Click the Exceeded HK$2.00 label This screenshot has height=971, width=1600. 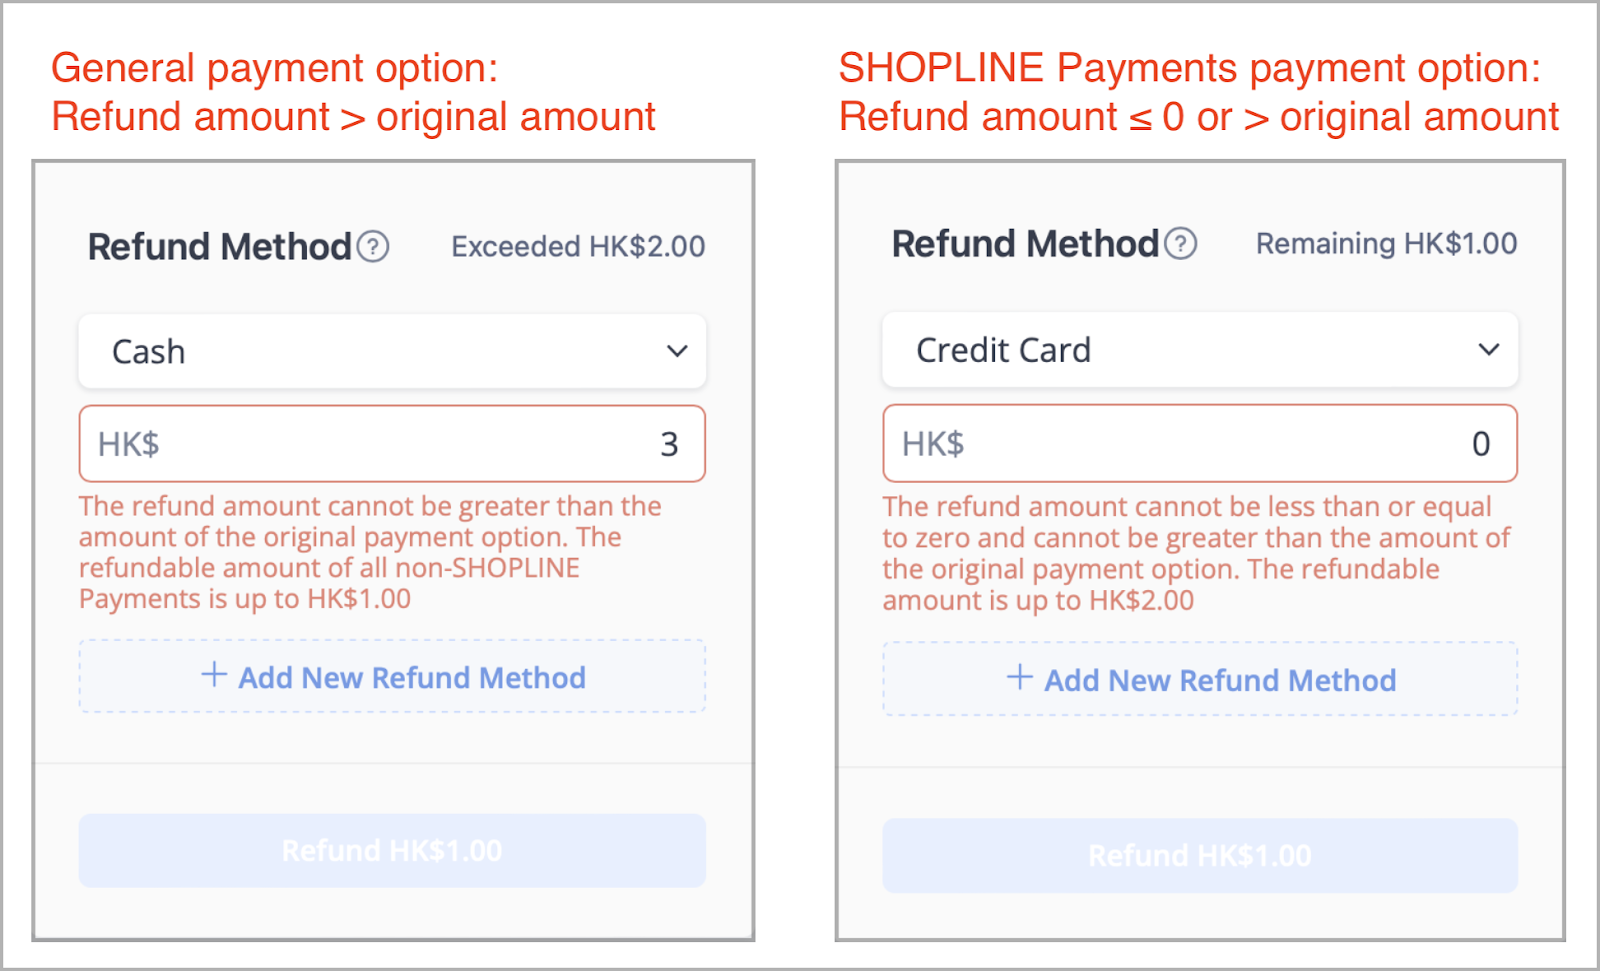tap(578, 246)
